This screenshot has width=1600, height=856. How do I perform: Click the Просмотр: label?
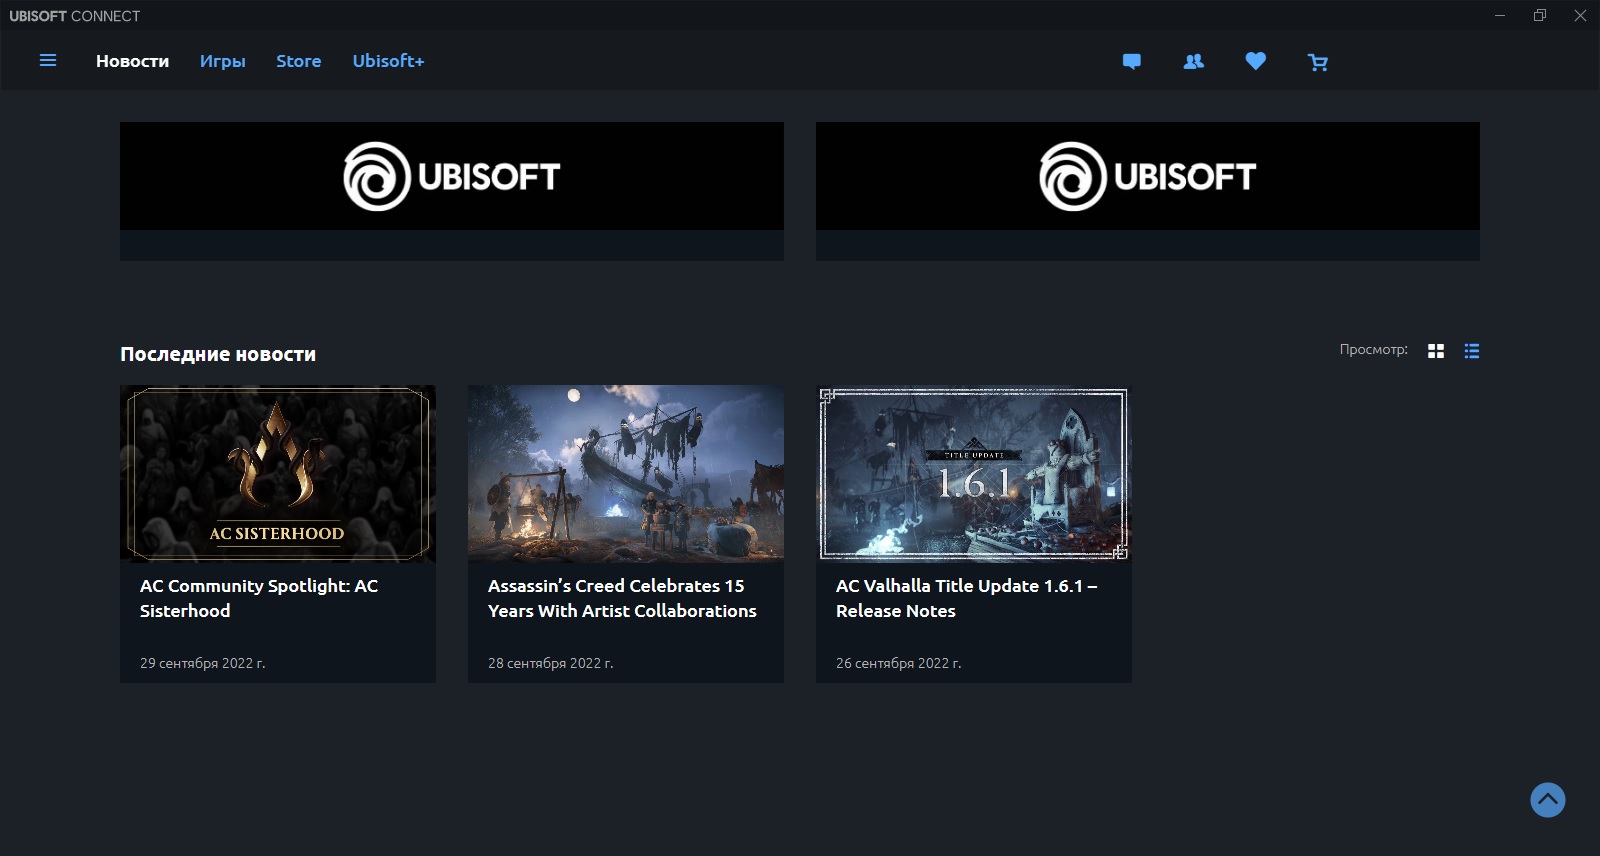tap(1374, 350)
